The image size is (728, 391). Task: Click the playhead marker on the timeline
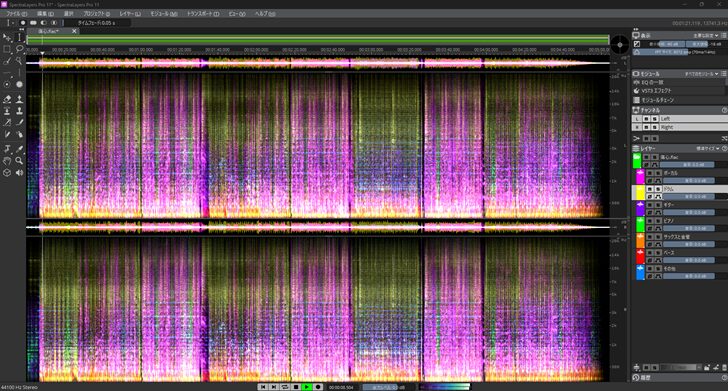(42, 53)
